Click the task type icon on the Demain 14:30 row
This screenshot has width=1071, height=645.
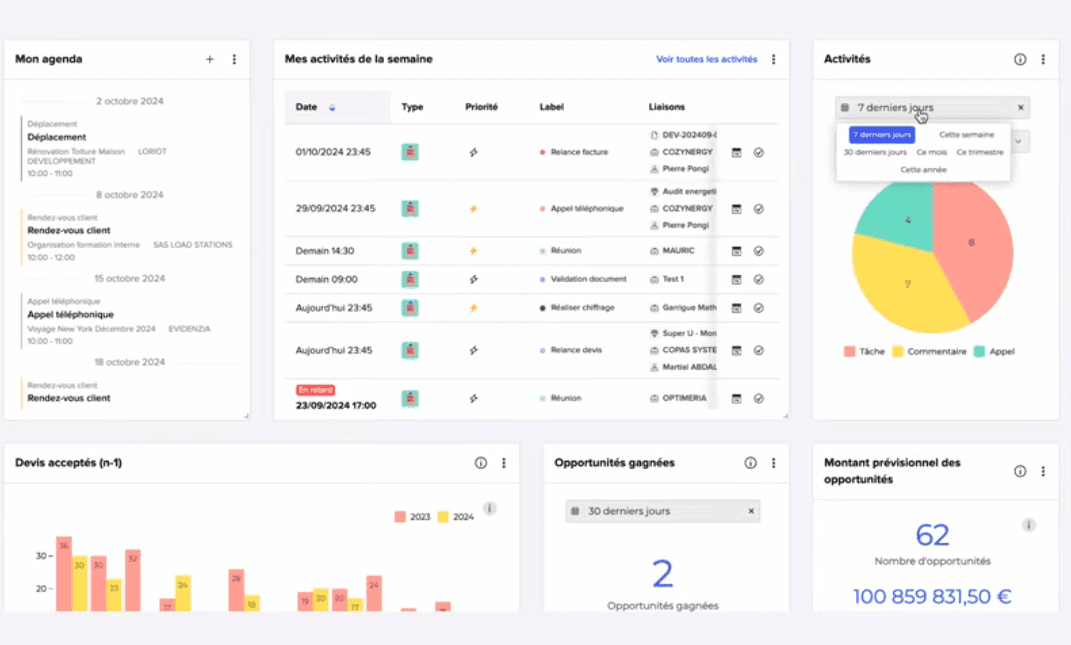pyautogui.click(x=410, y=250)
